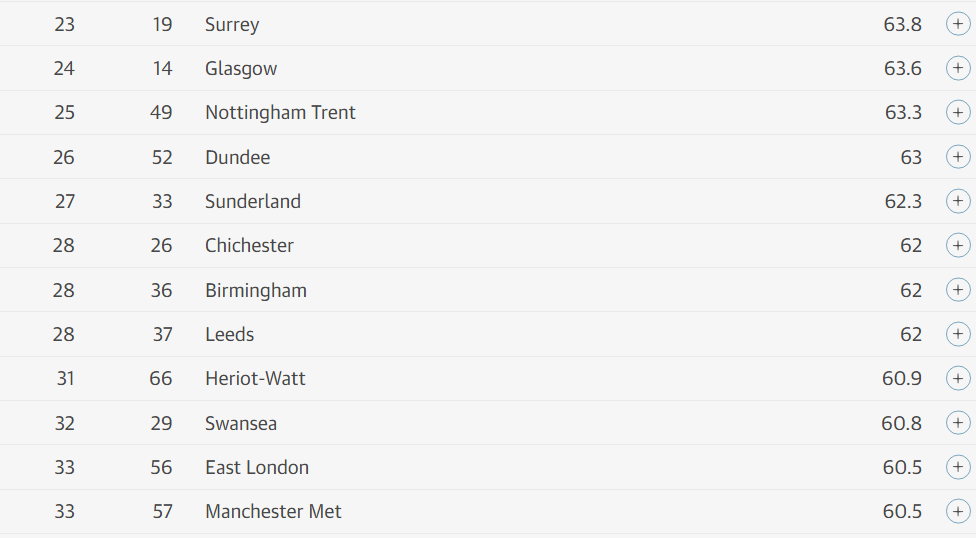Select the Heriot-Watt institution name
976x538 pixels.
[x=255, y=378]
